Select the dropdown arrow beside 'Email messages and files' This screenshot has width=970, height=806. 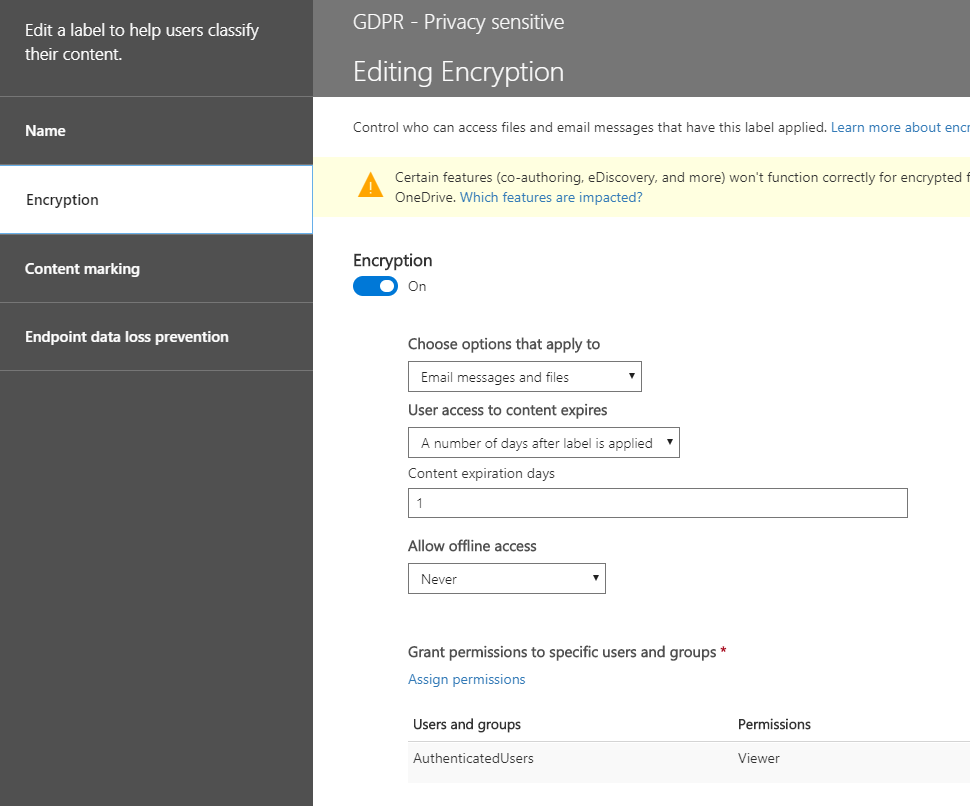[631, 376]
